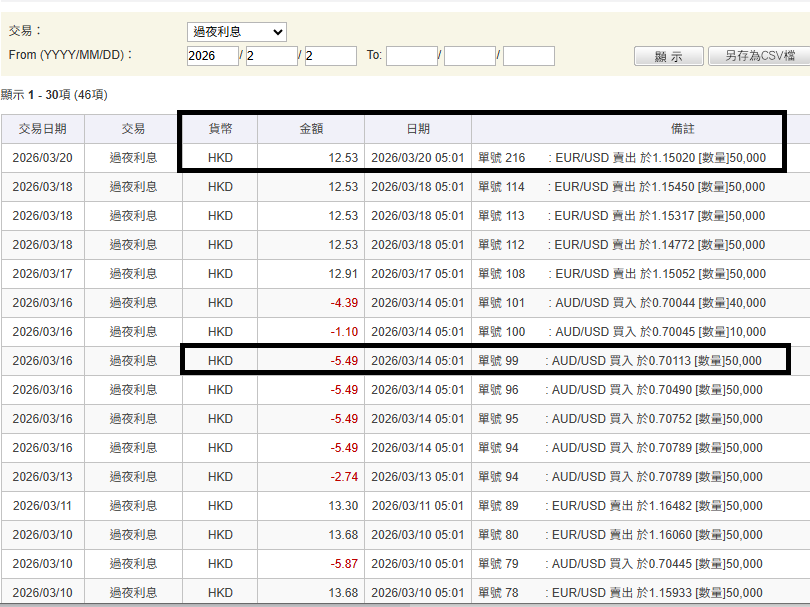Click the 金額 column header
This screenshot has width=810, height=607.
[311, 129]
